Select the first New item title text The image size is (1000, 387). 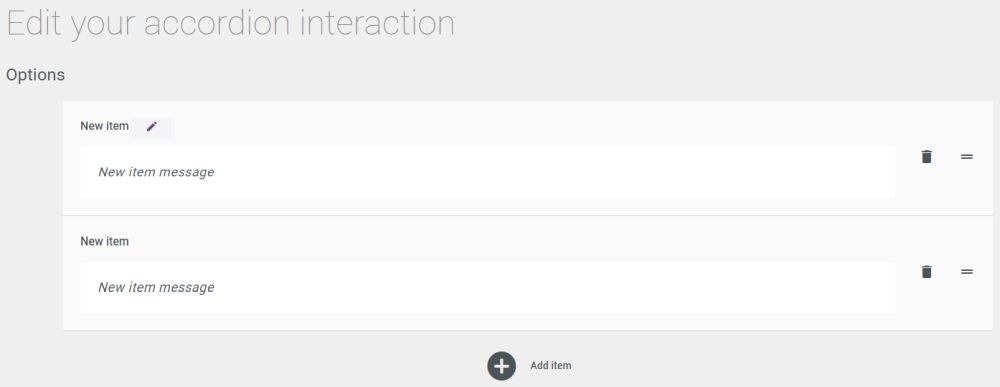pyautogui.click(x=105, y=126)
